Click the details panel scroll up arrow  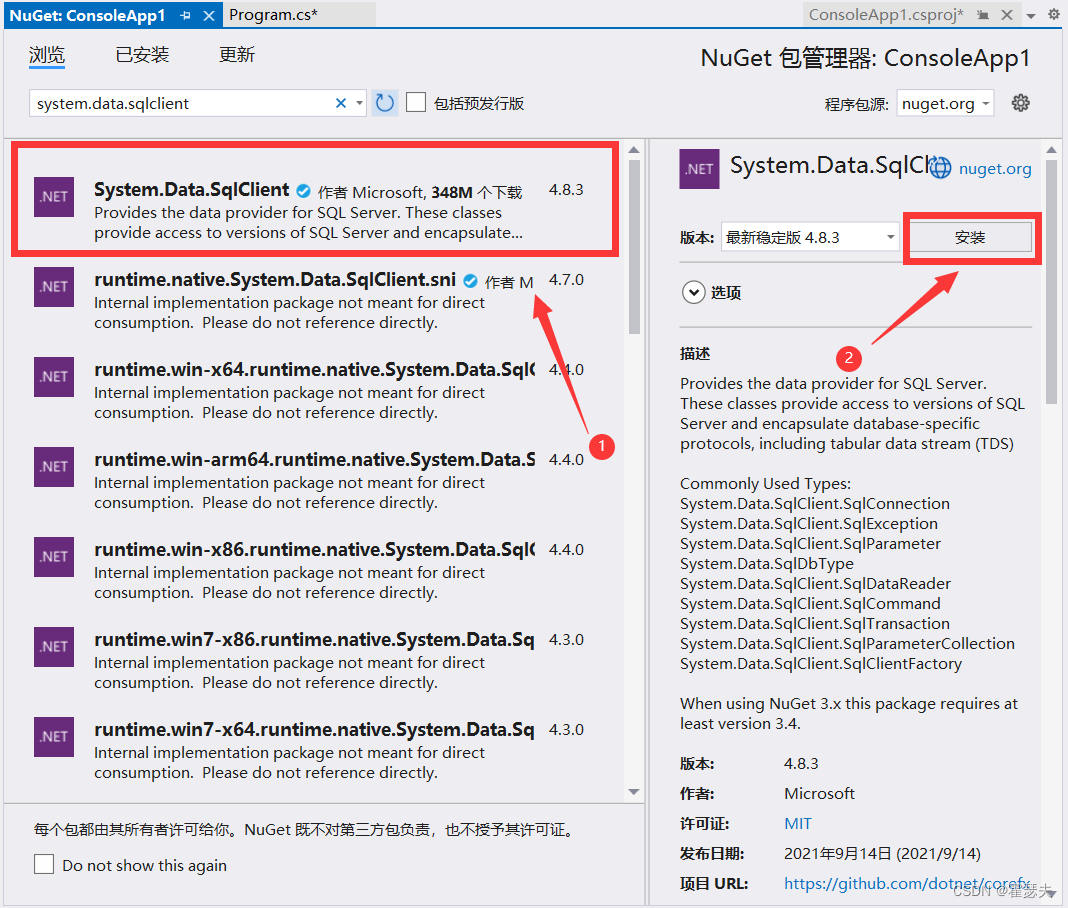pyautogui.click(x=1052, y=150)
